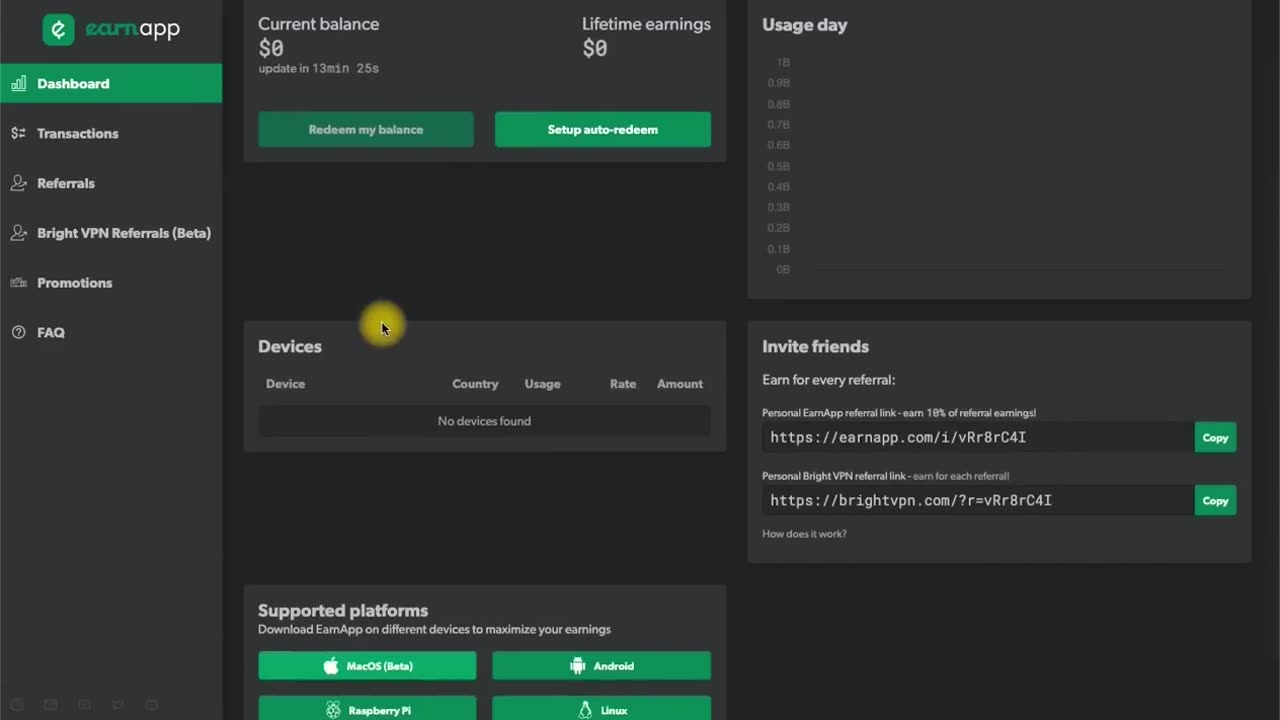Screen dimensions: 1280x720
Task: Click the mail icon at sidebar bottom
Action: tap(50, 705)
